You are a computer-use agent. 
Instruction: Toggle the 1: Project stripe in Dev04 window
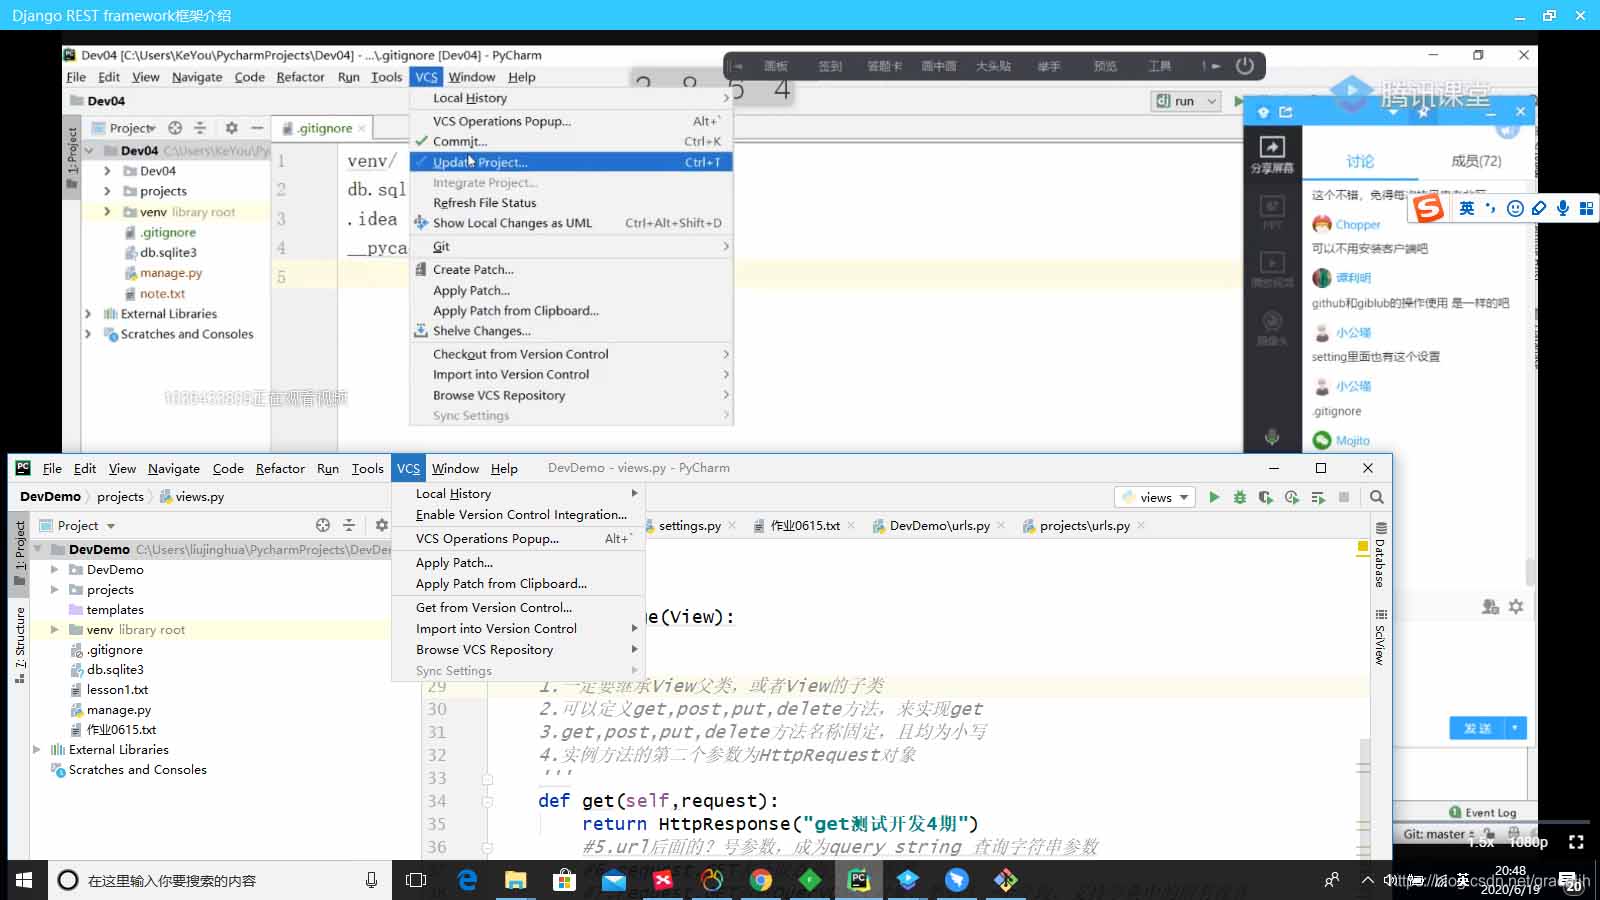coord(72,158)
